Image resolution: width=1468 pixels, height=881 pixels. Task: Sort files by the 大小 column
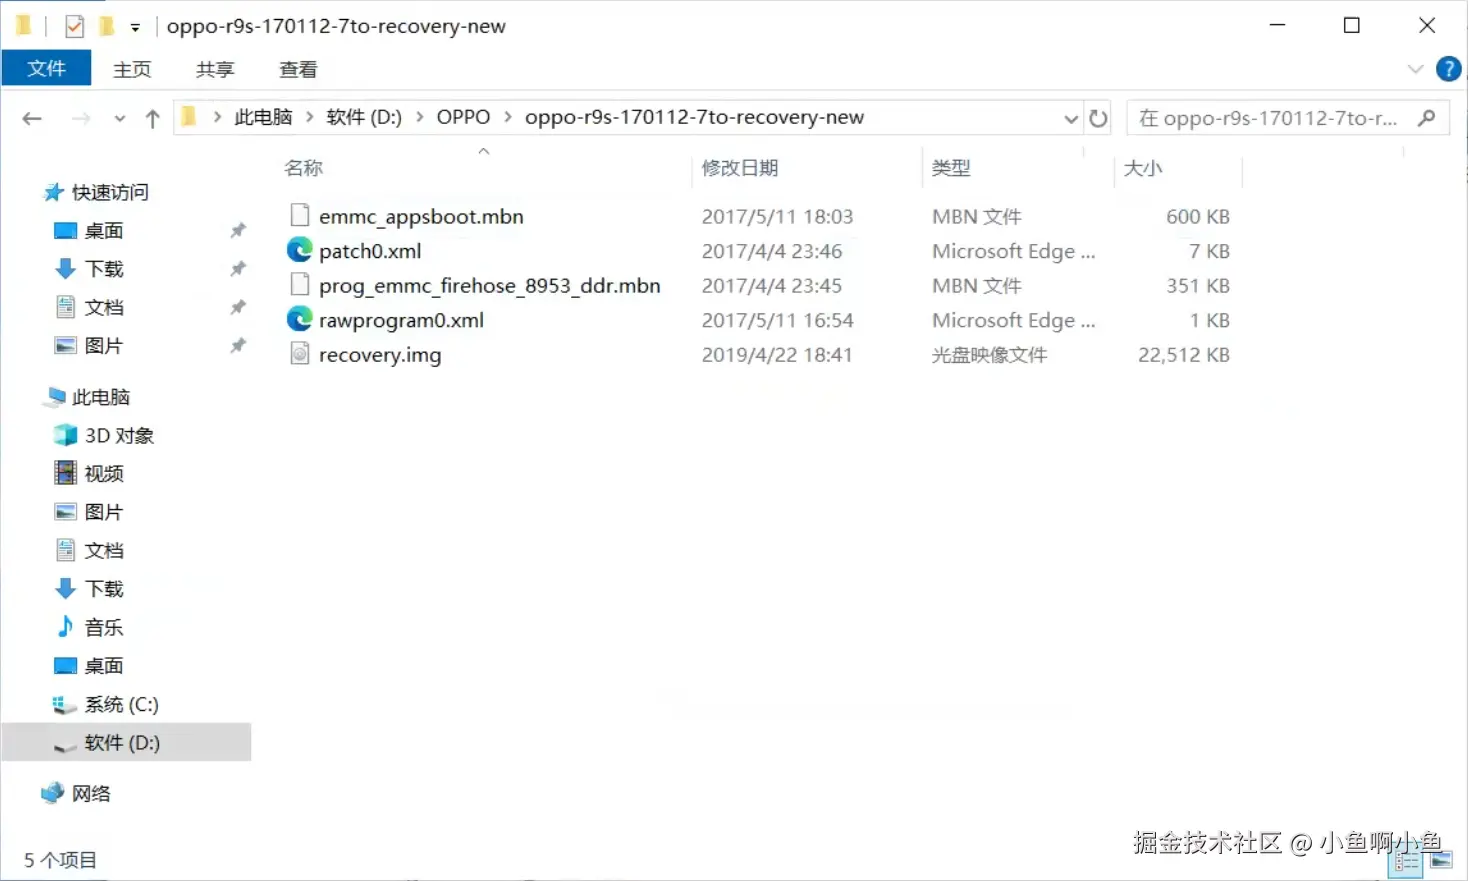tap(1143, 168)
